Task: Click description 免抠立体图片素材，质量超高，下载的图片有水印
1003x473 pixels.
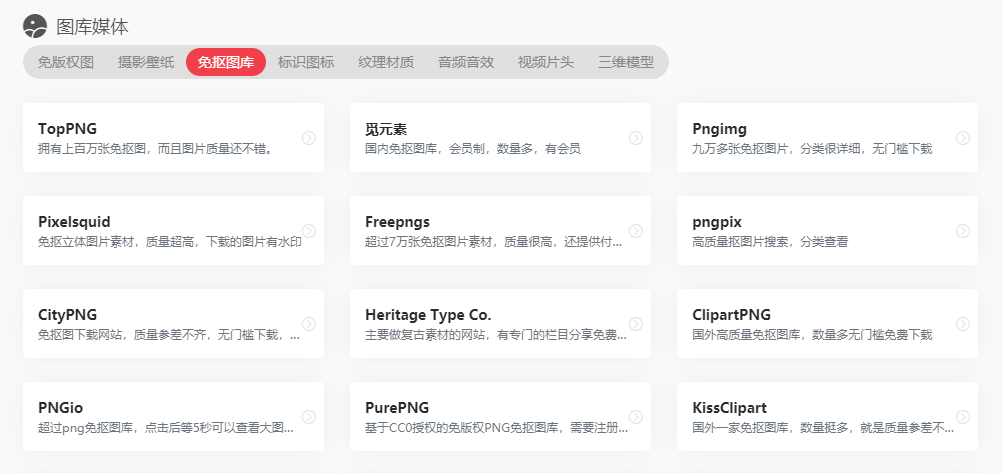Action: pyautogui.click(x=170, y=242)
